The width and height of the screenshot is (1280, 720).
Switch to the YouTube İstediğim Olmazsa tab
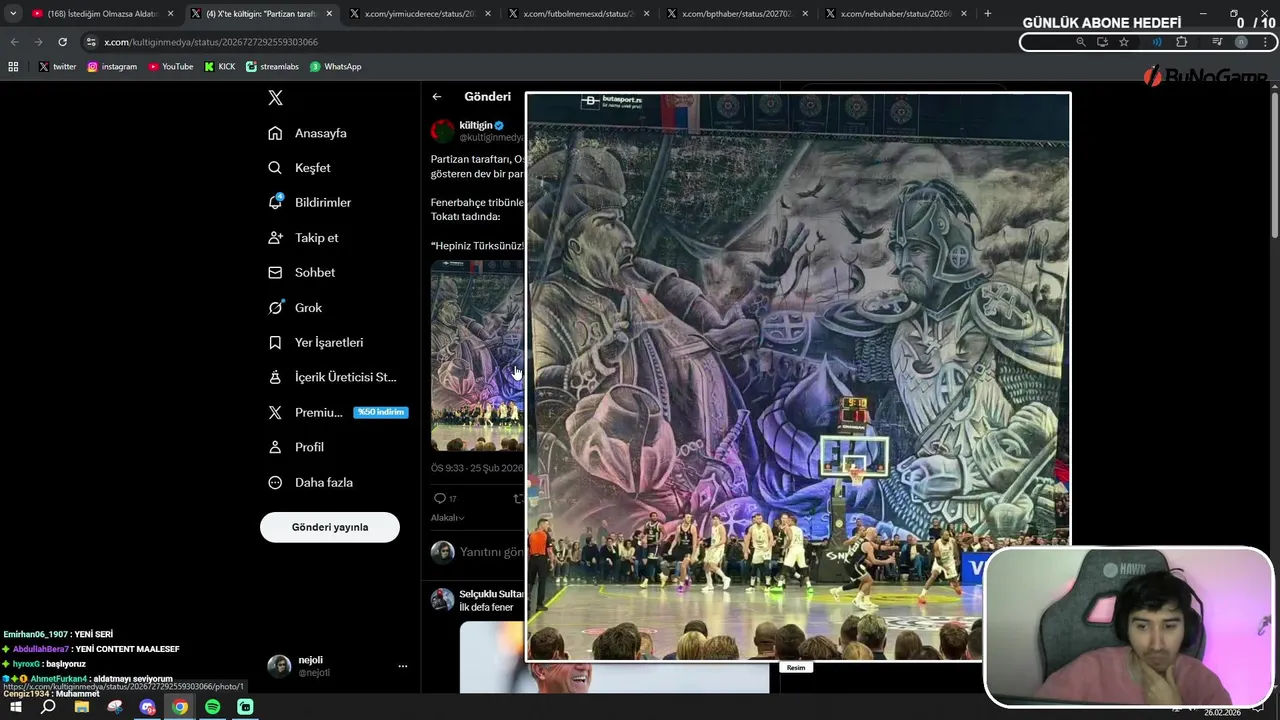coord(100,14)
